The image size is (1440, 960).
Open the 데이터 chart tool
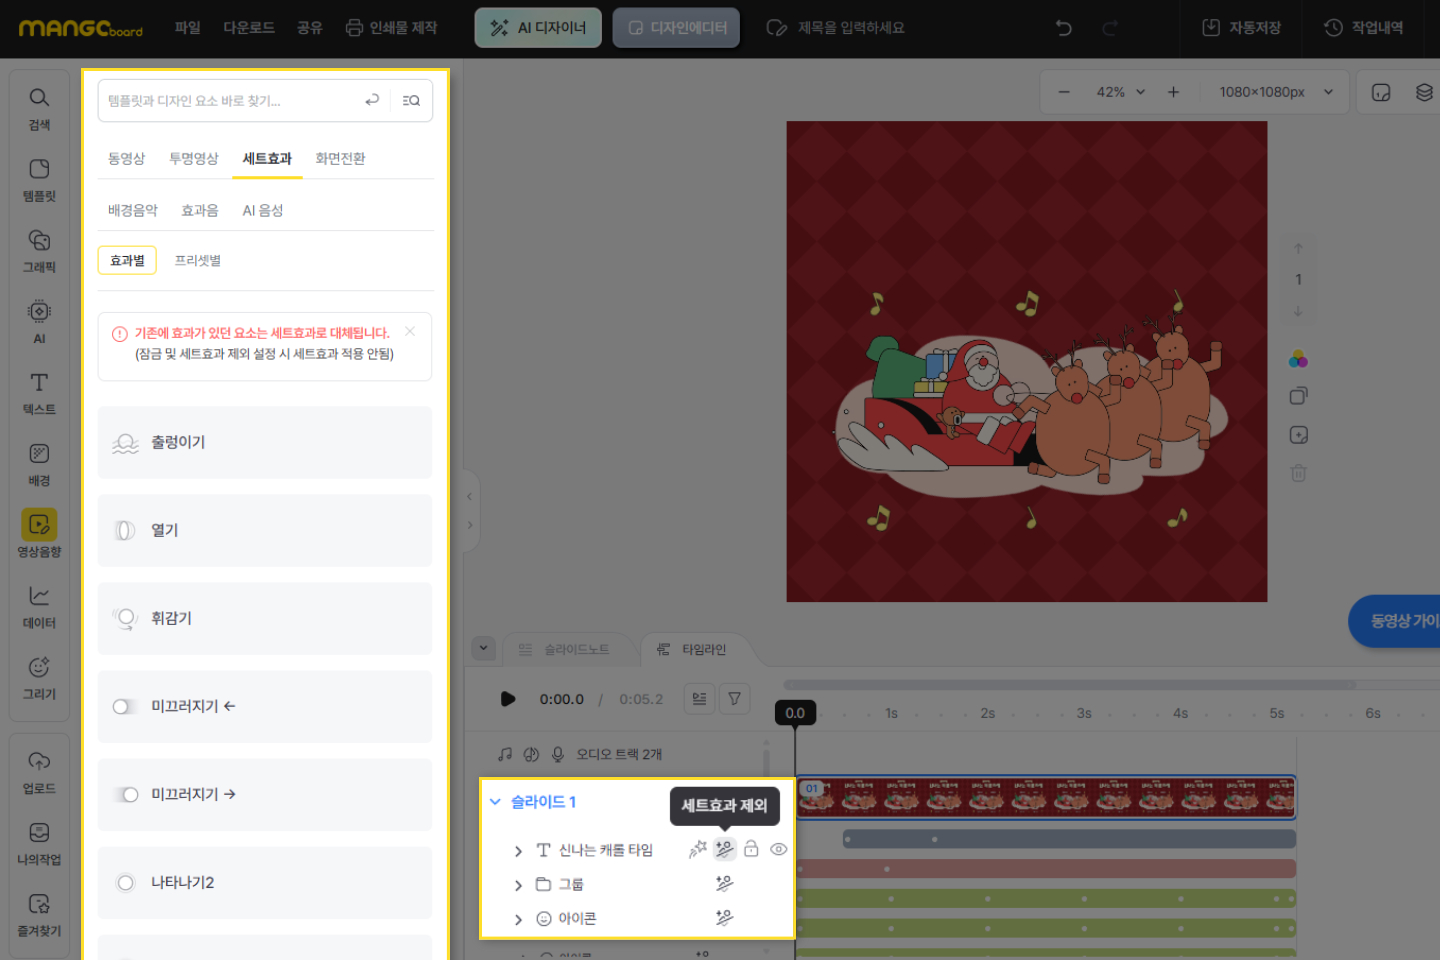pyautogui.click(x=39, y=606)
